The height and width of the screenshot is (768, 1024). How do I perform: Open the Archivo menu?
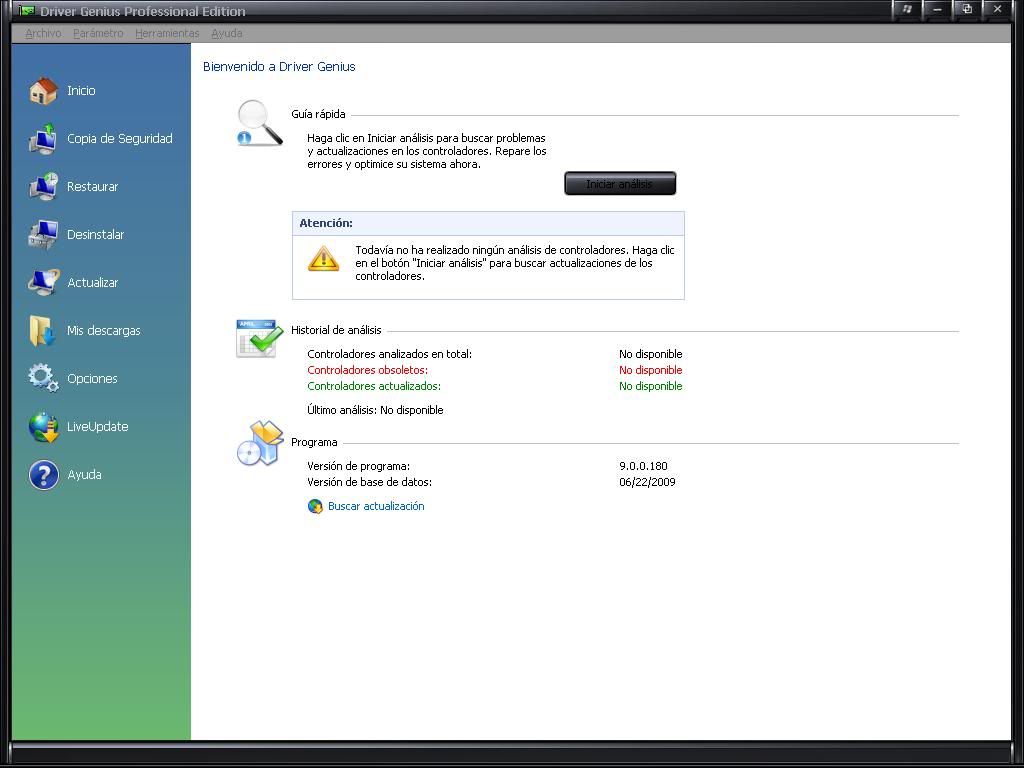point(43,33)
